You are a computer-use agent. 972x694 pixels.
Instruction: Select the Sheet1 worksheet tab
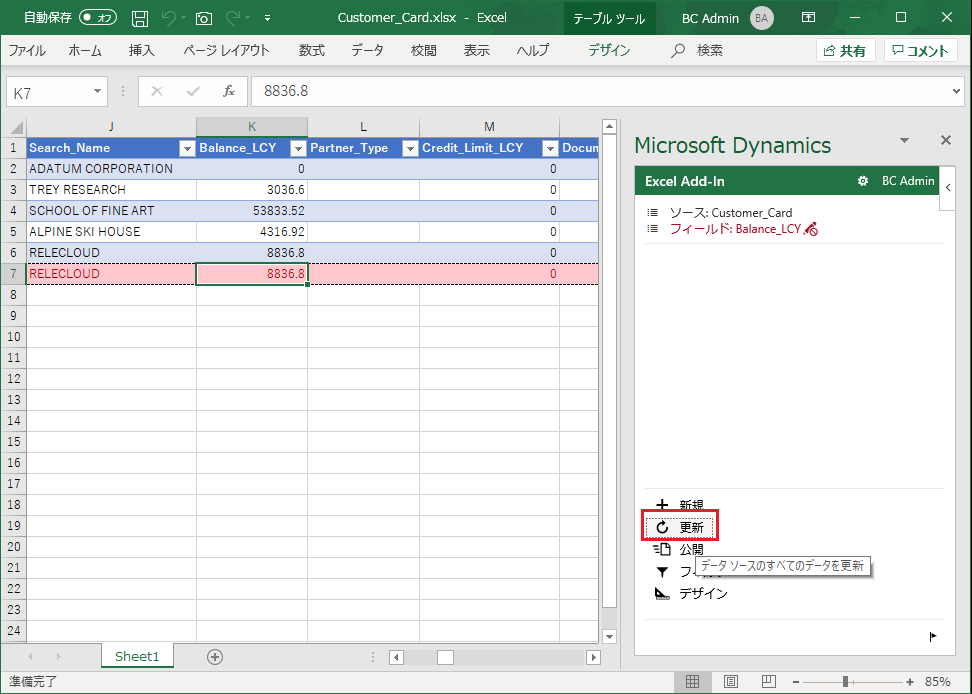point(137,656)
